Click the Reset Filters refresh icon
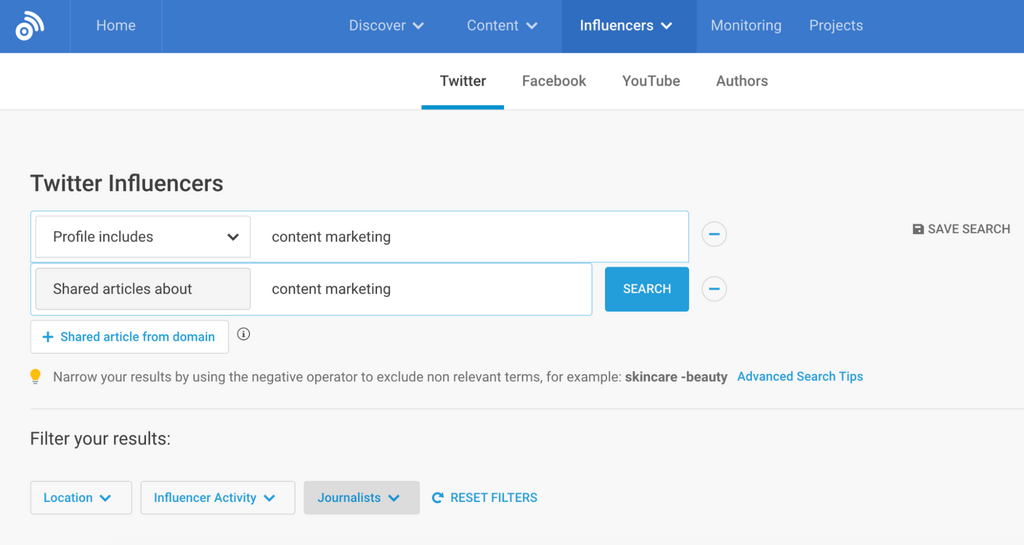1024x545 pixels. tap(437, 497)
